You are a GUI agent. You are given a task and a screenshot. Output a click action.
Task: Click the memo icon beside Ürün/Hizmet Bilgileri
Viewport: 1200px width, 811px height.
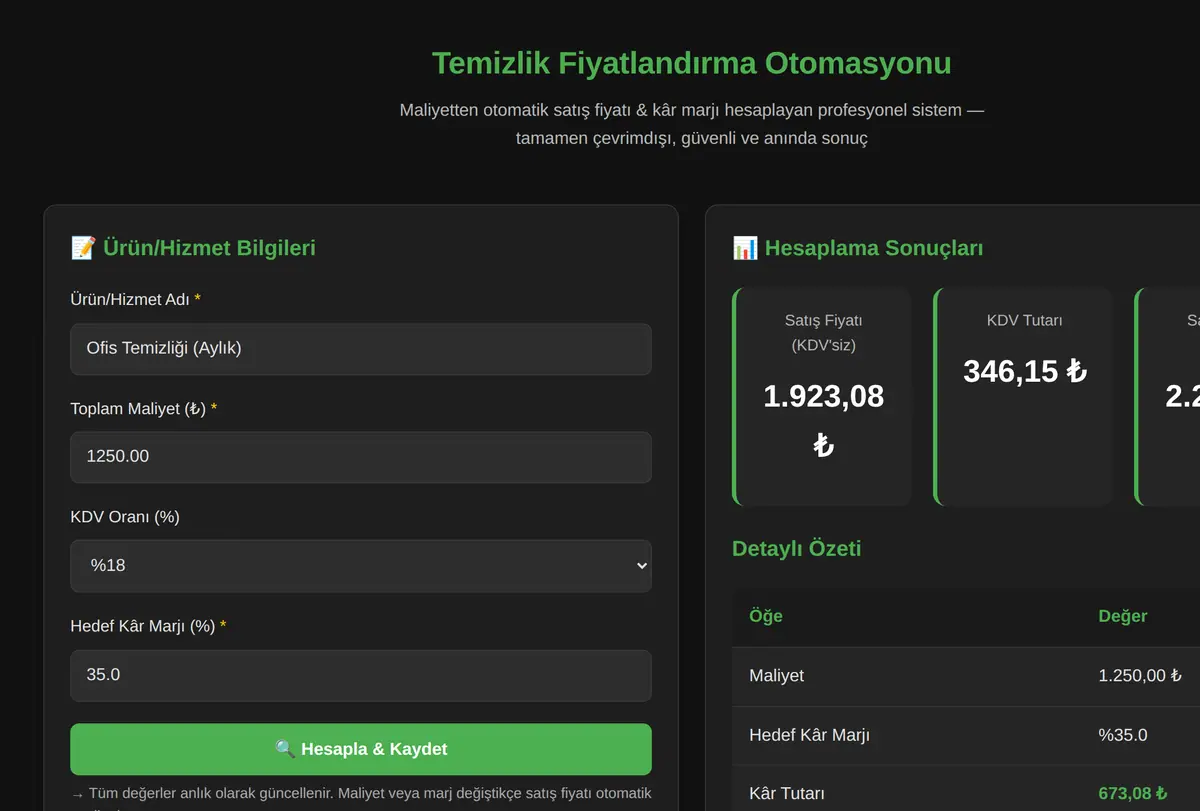click(x=83, y=247)
